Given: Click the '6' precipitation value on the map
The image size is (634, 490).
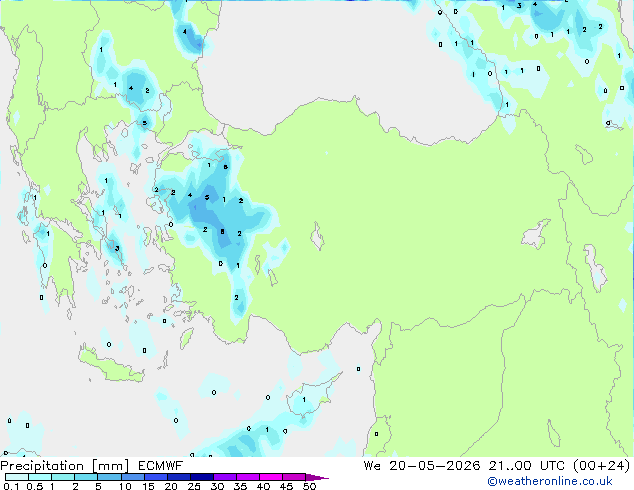Looking at the screenshot, I should (x=226, y=167).
